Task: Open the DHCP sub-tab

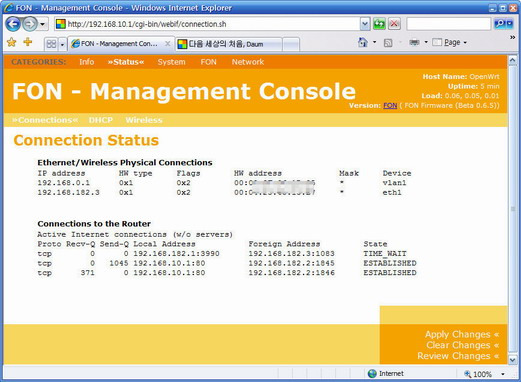Action: click(101, 120)
